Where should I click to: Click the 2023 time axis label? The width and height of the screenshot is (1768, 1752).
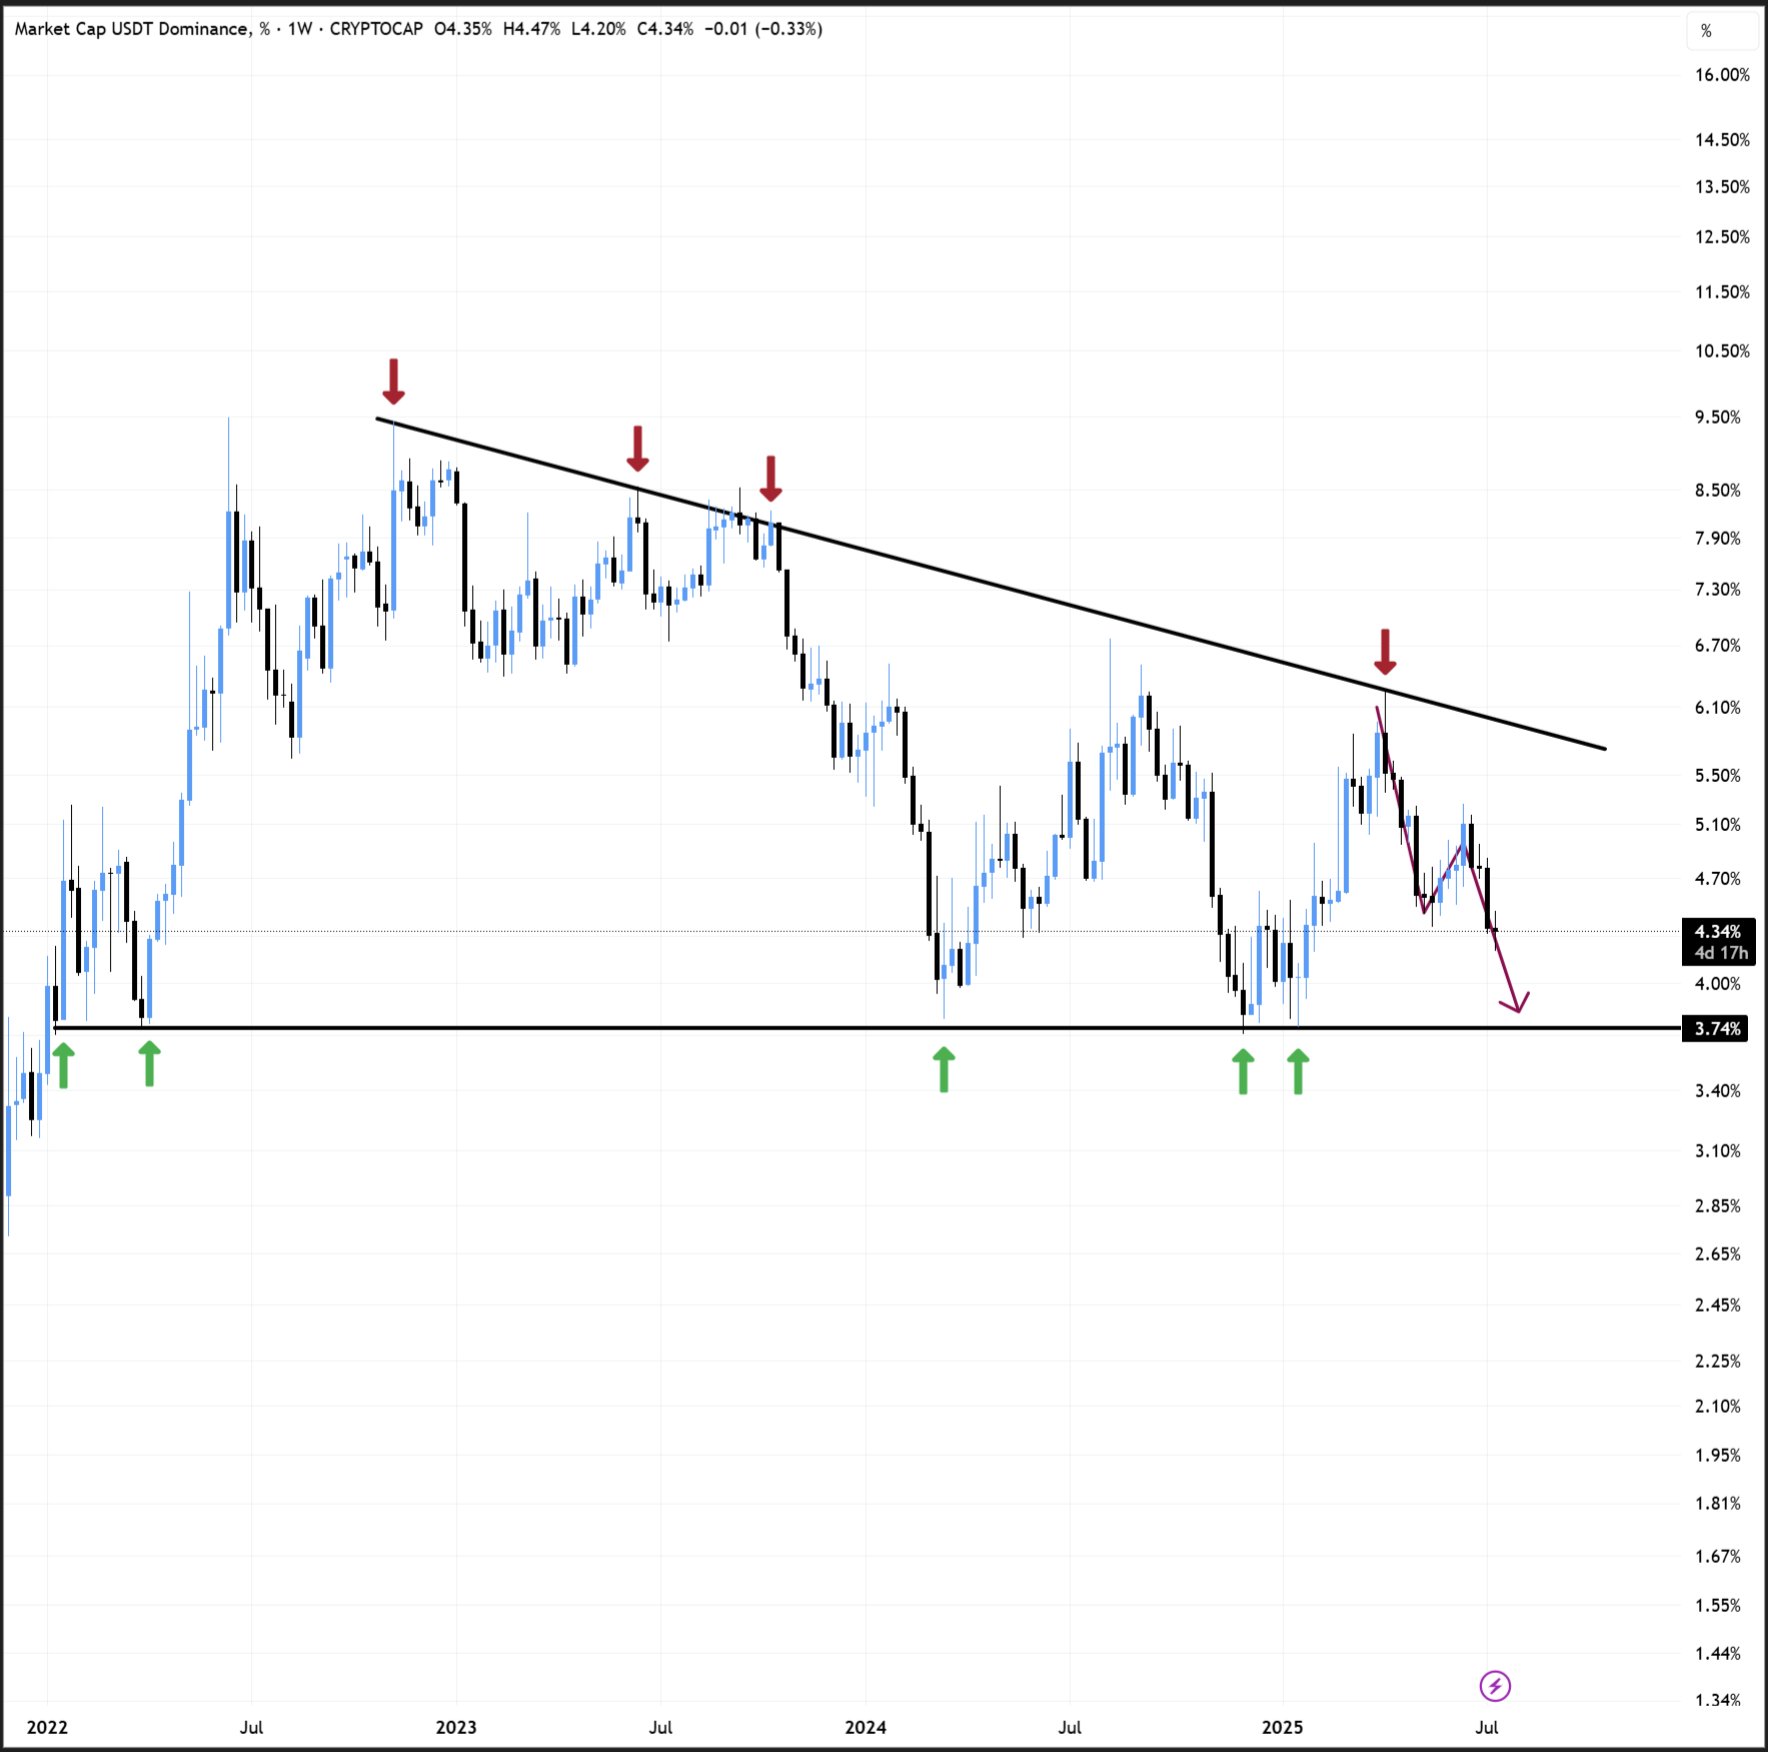456,1728
